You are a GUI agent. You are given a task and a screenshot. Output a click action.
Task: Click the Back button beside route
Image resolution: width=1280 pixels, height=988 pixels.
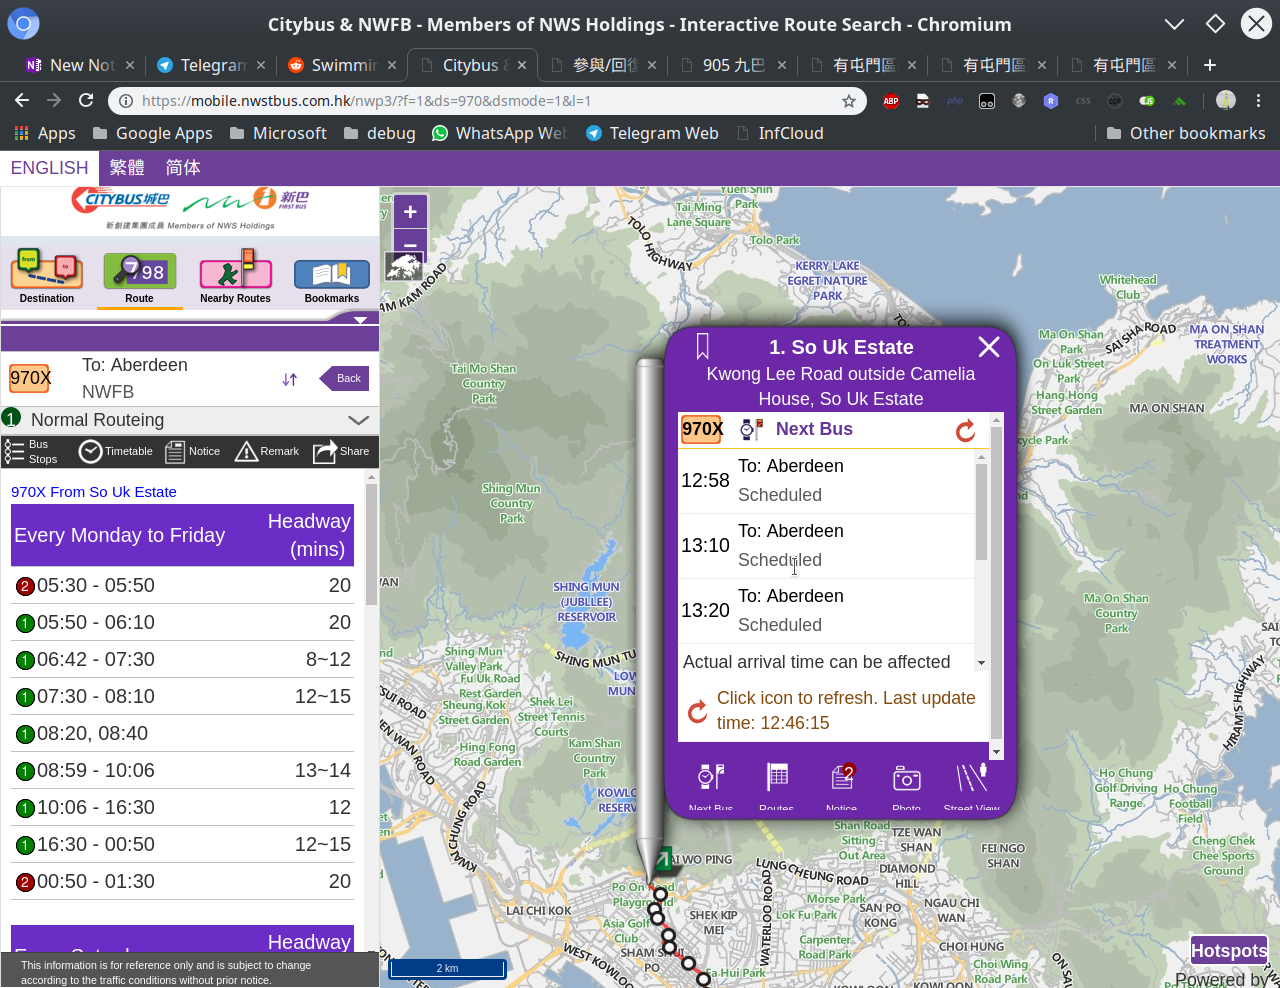345,378
